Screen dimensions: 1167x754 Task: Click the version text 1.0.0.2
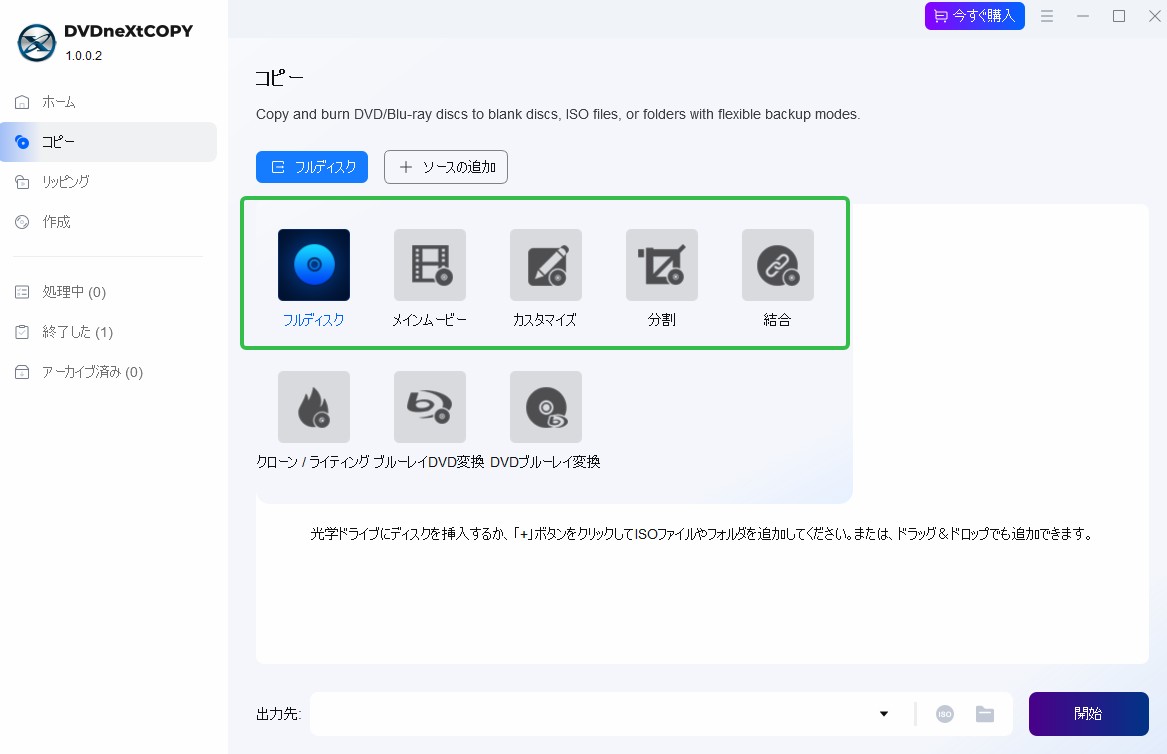tap(83, 56)
